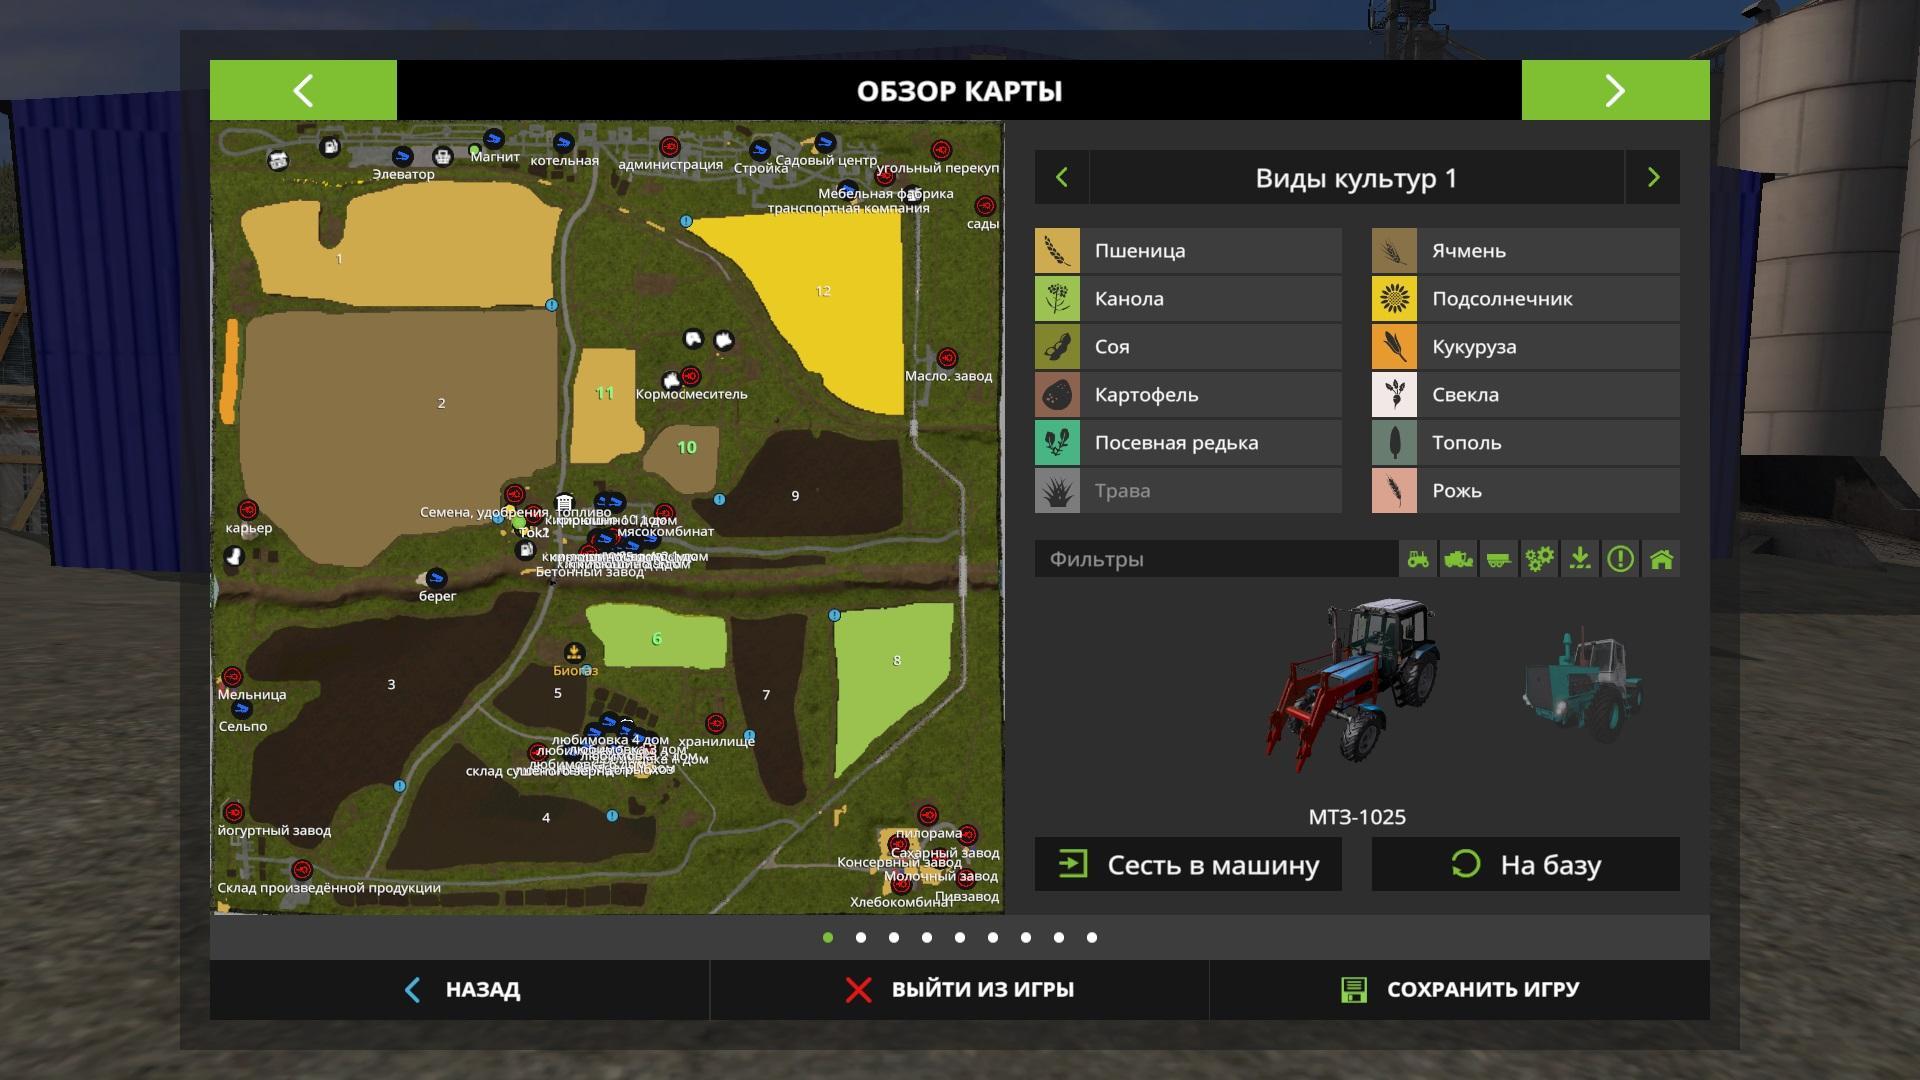Toggle the unloading points filter

pos(1580,559)
